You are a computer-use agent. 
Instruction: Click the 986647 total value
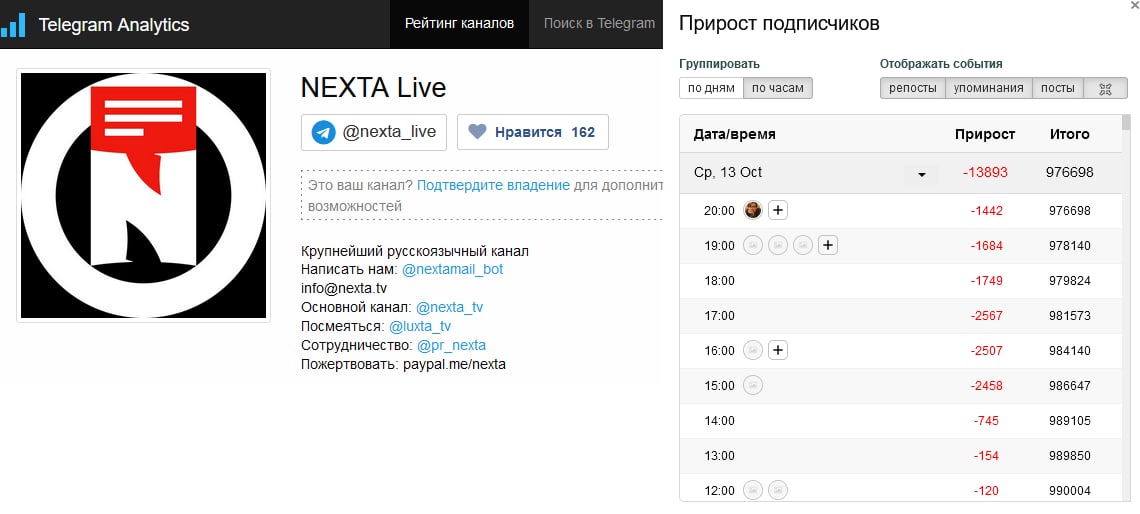(1069, 385)
